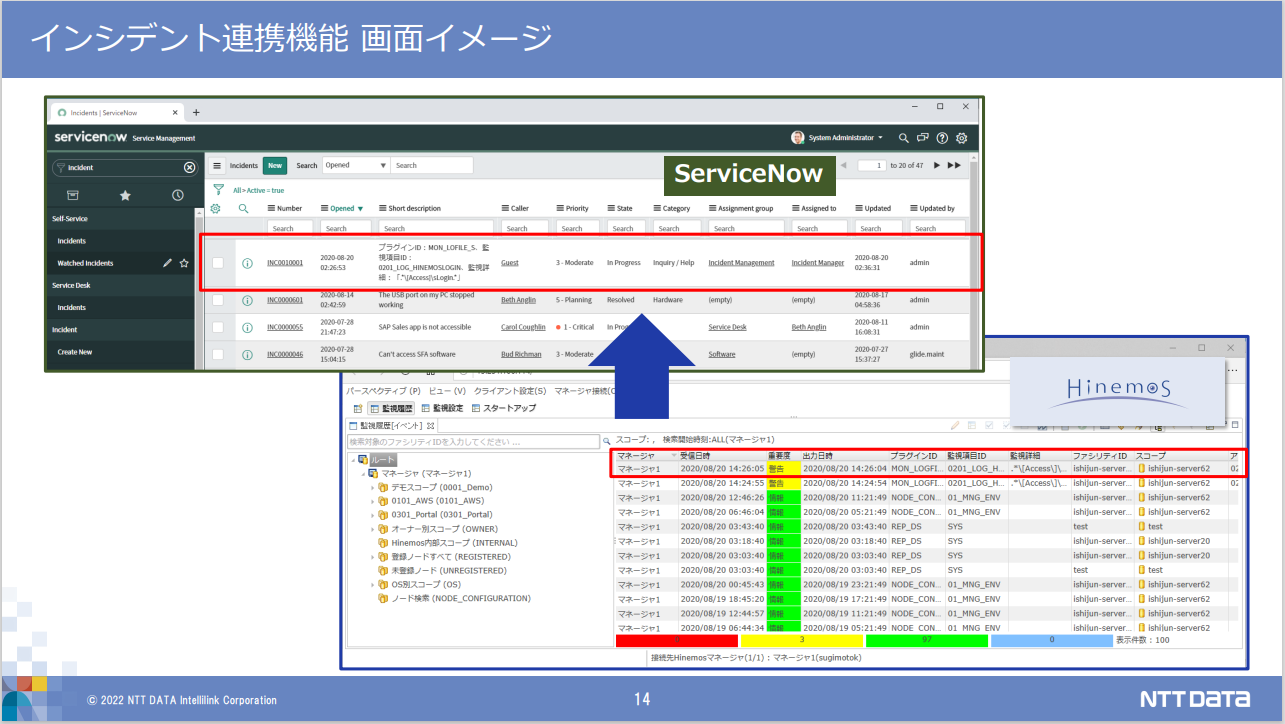Image resolution: width=1285 pixels, height=724 pixels.
Task: Open Carol Coughlin caller link
Action: pyautogui.click(x=523, y=327)
